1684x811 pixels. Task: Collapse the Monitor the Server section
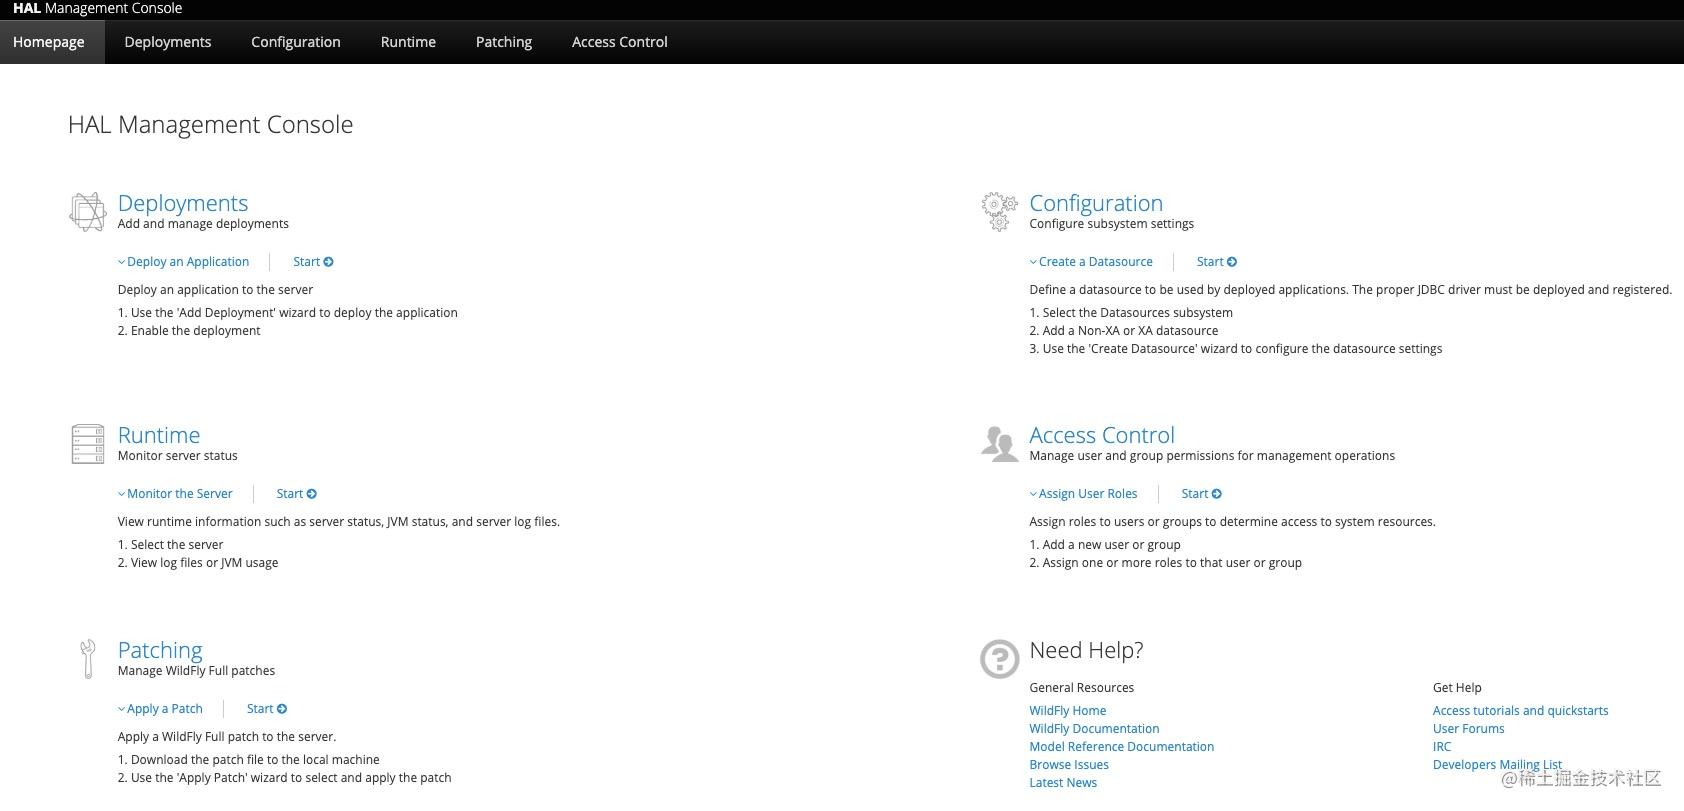(175, 494)
